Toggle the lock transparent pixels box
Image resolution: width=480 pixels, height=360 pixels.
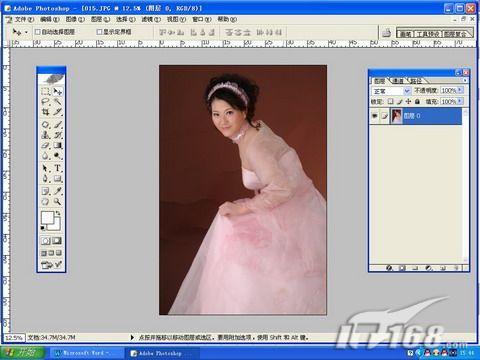click(x=390, y=101)
